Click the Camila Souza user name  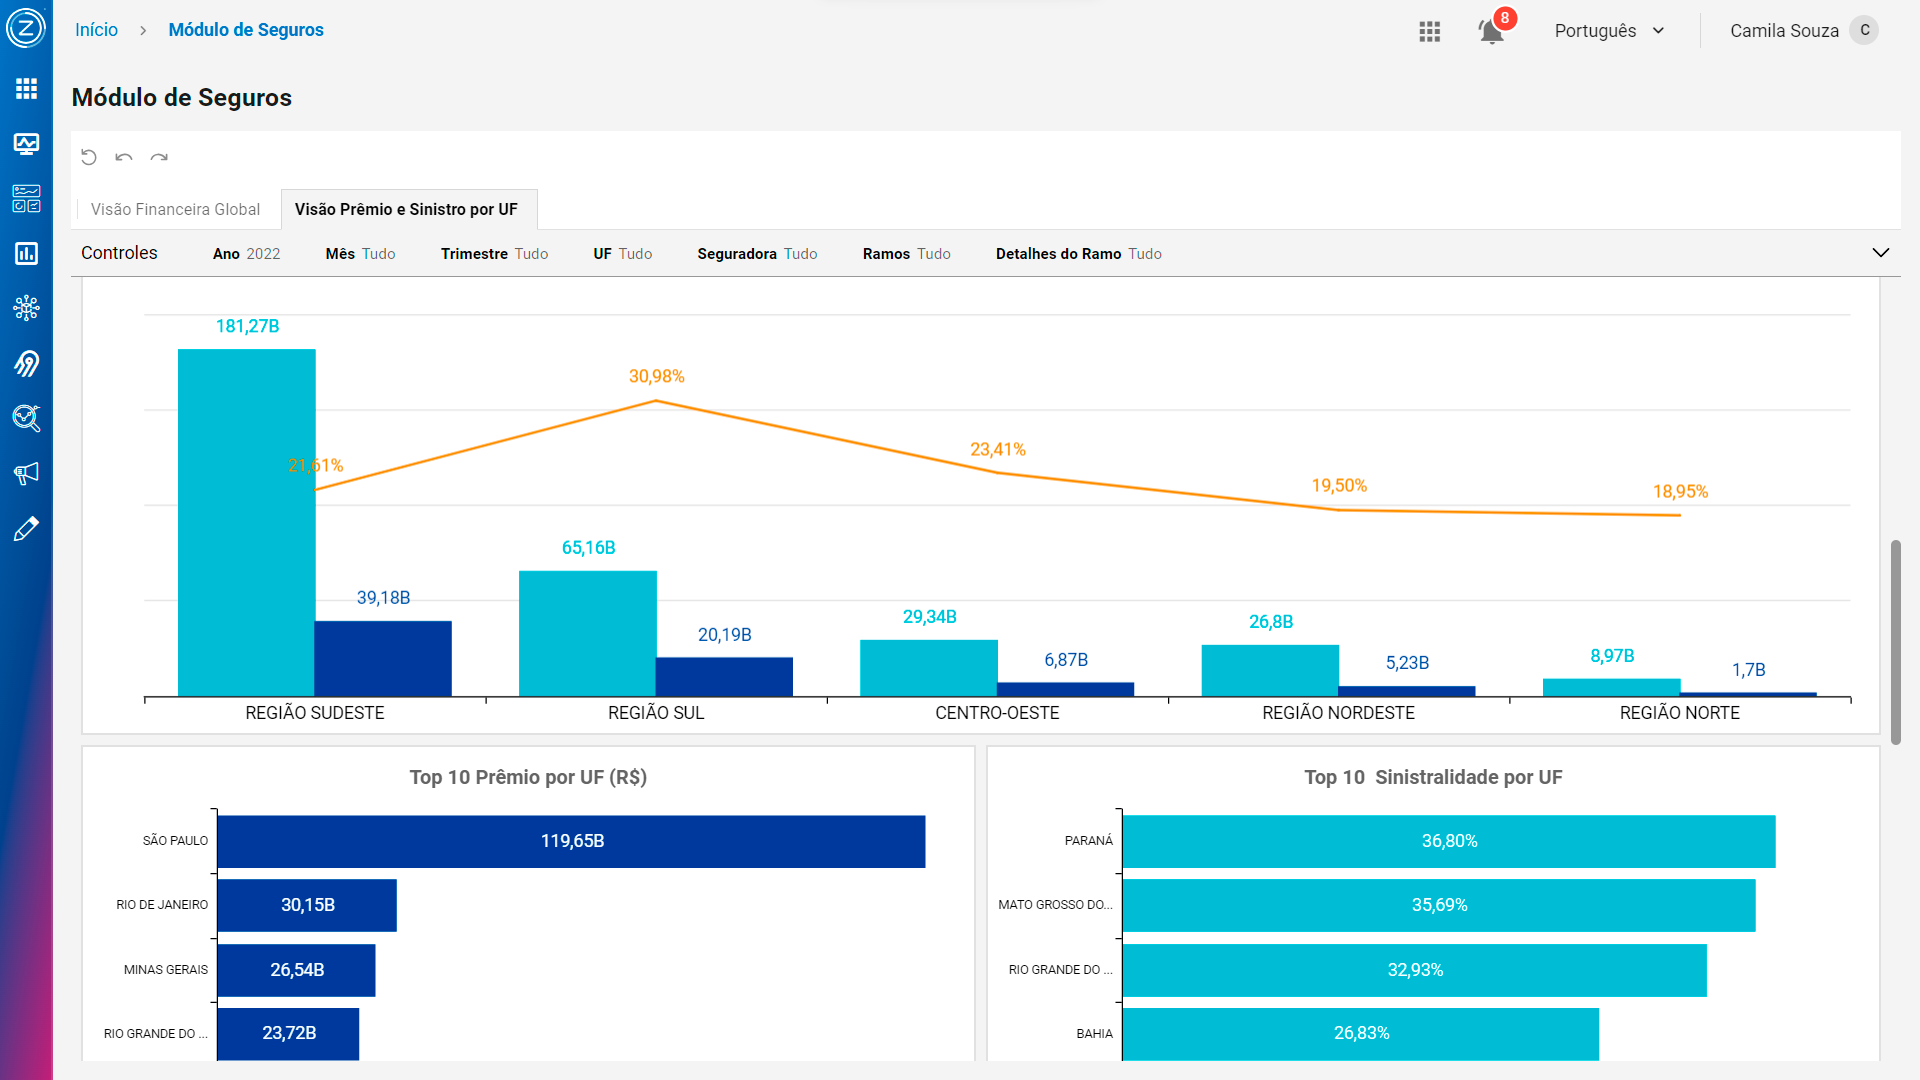coord(1784,31)
